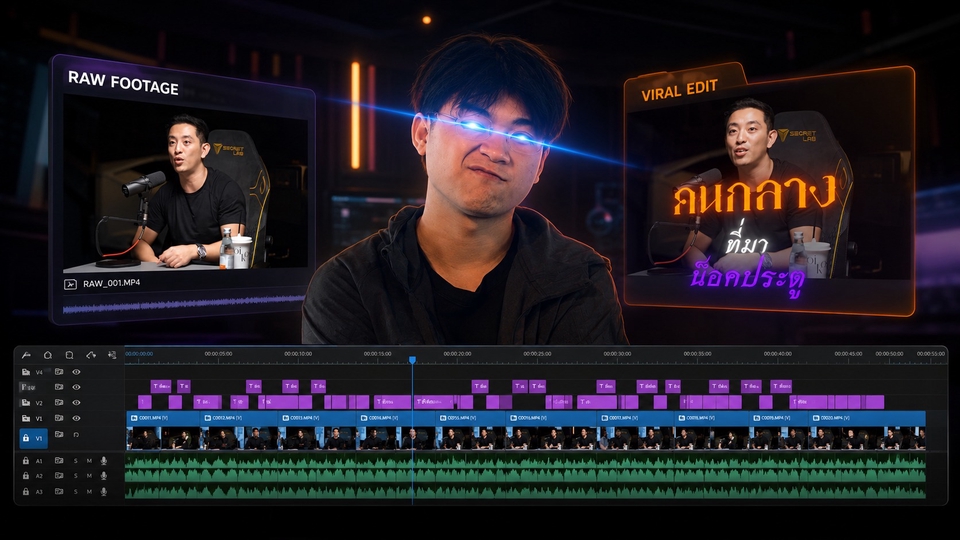
Task: Toggle eye of the track between V4 and V2
Action: point(77,387)
